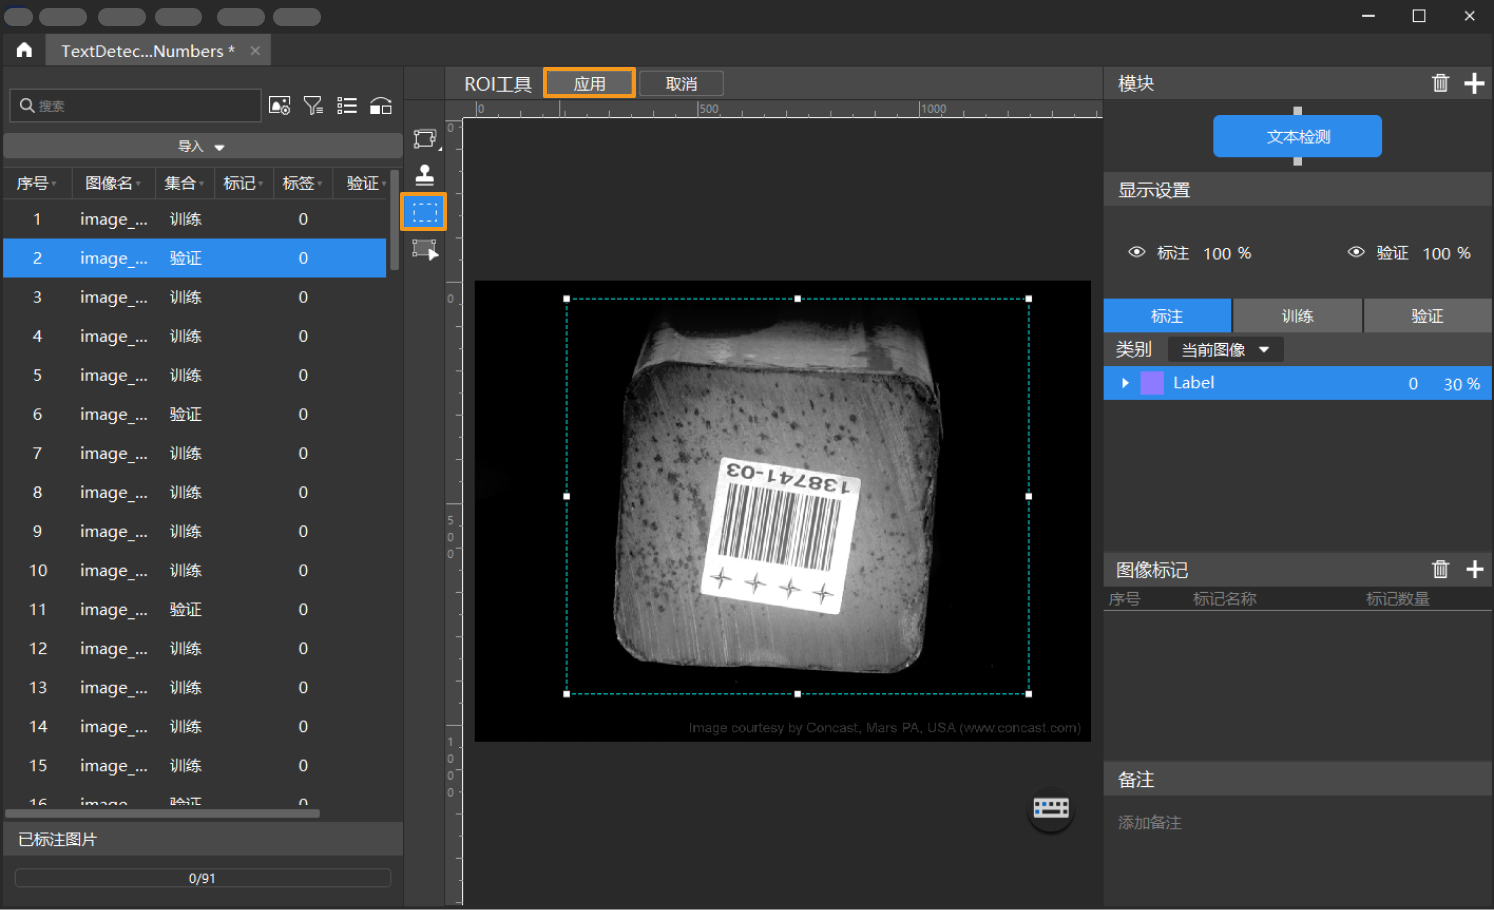Select image row number 1

coord(195,219)
